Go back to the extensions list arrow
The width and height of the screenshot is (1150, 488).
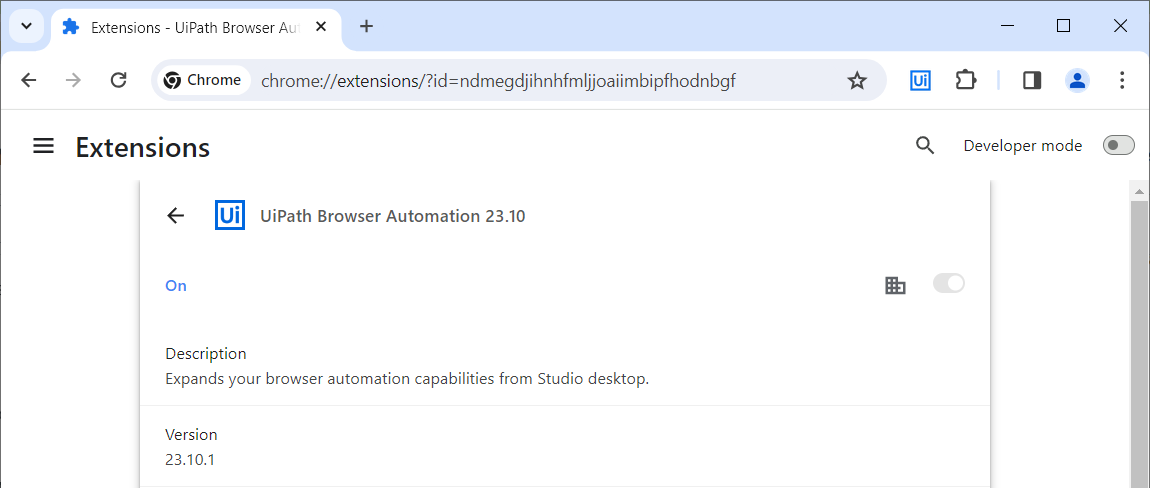click(x=175, y=215)
